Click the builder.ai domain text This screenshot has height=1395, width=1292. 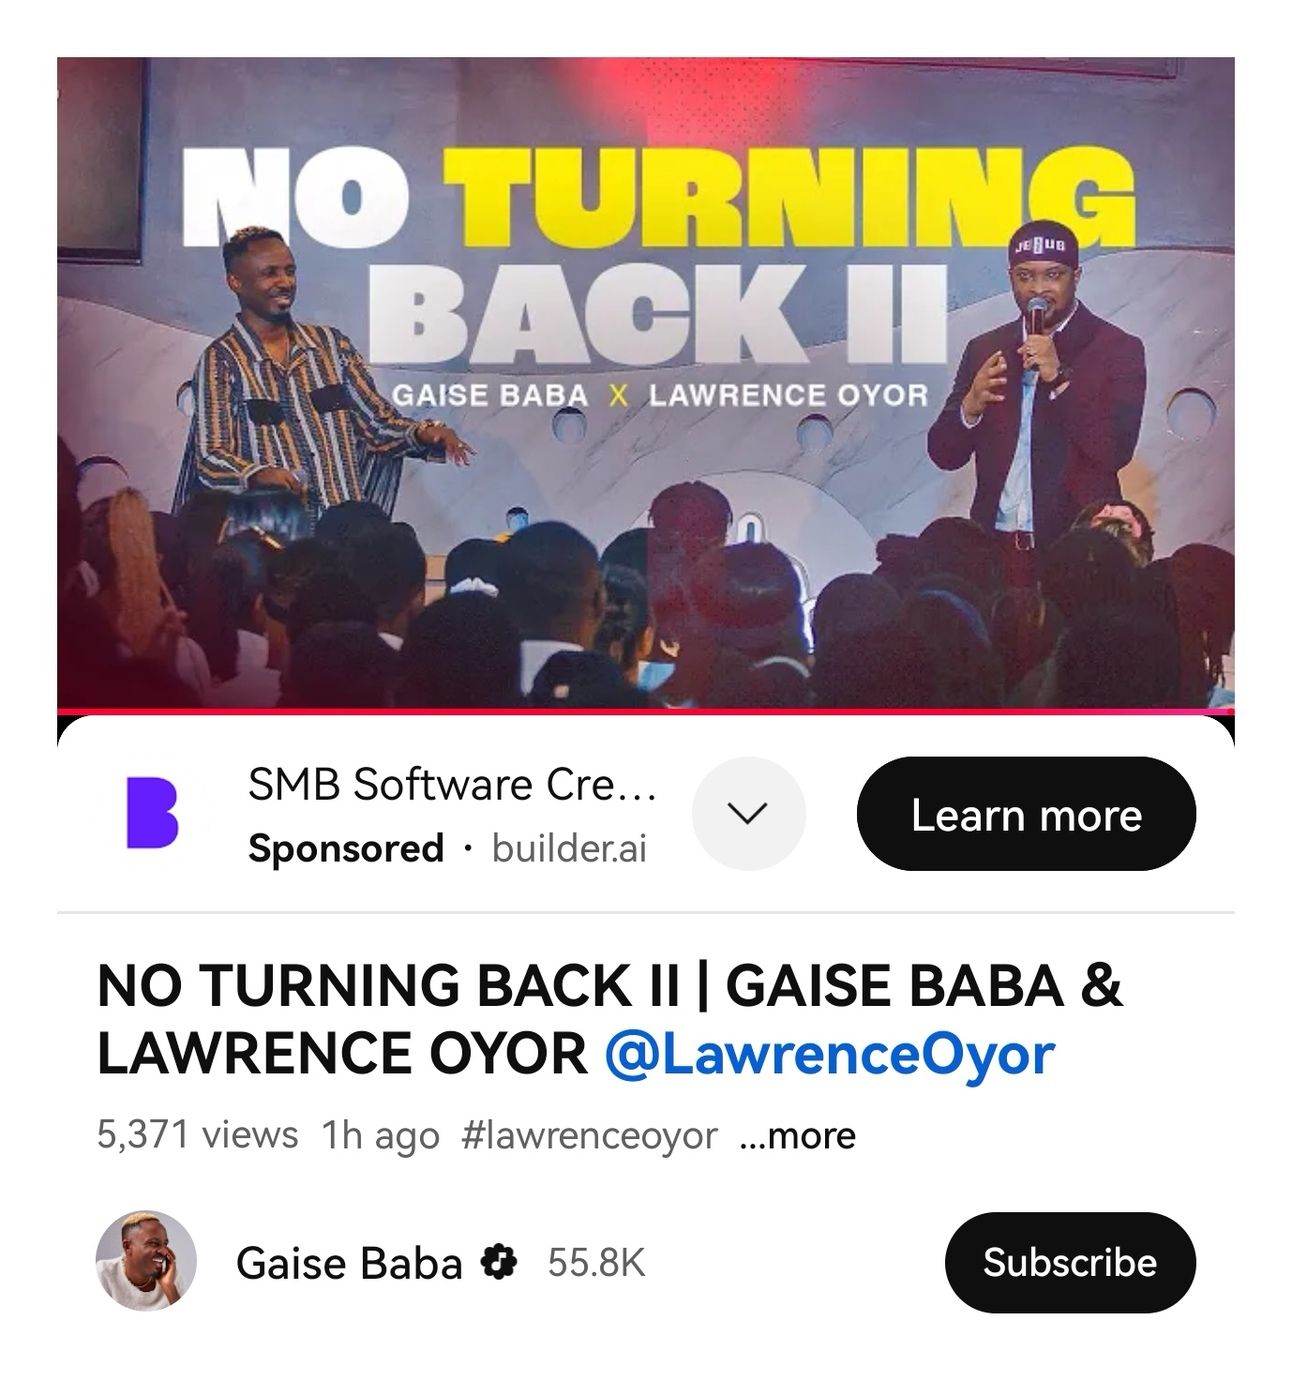[x=569, y=848]
